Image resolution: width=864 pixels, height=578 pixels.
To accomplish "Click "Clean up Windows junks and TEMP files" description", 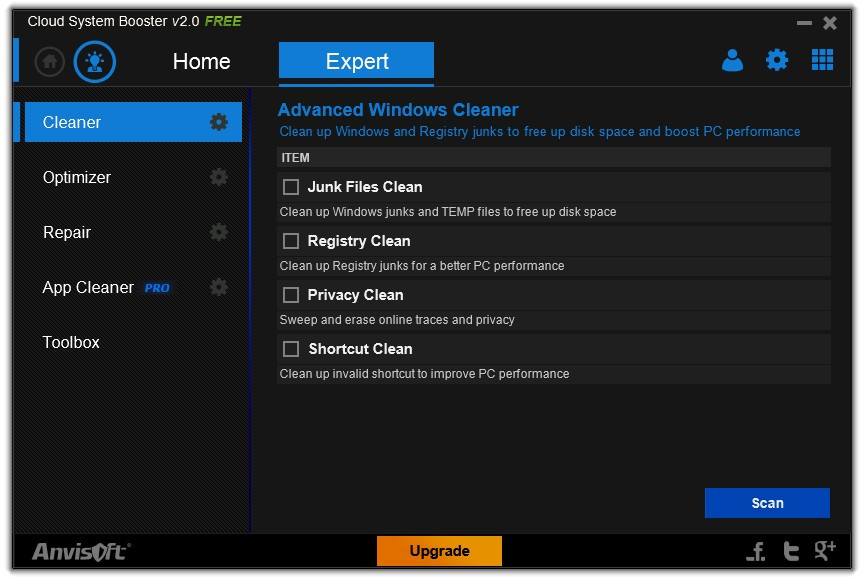I will pyautogui.click(x=448, y=212).
